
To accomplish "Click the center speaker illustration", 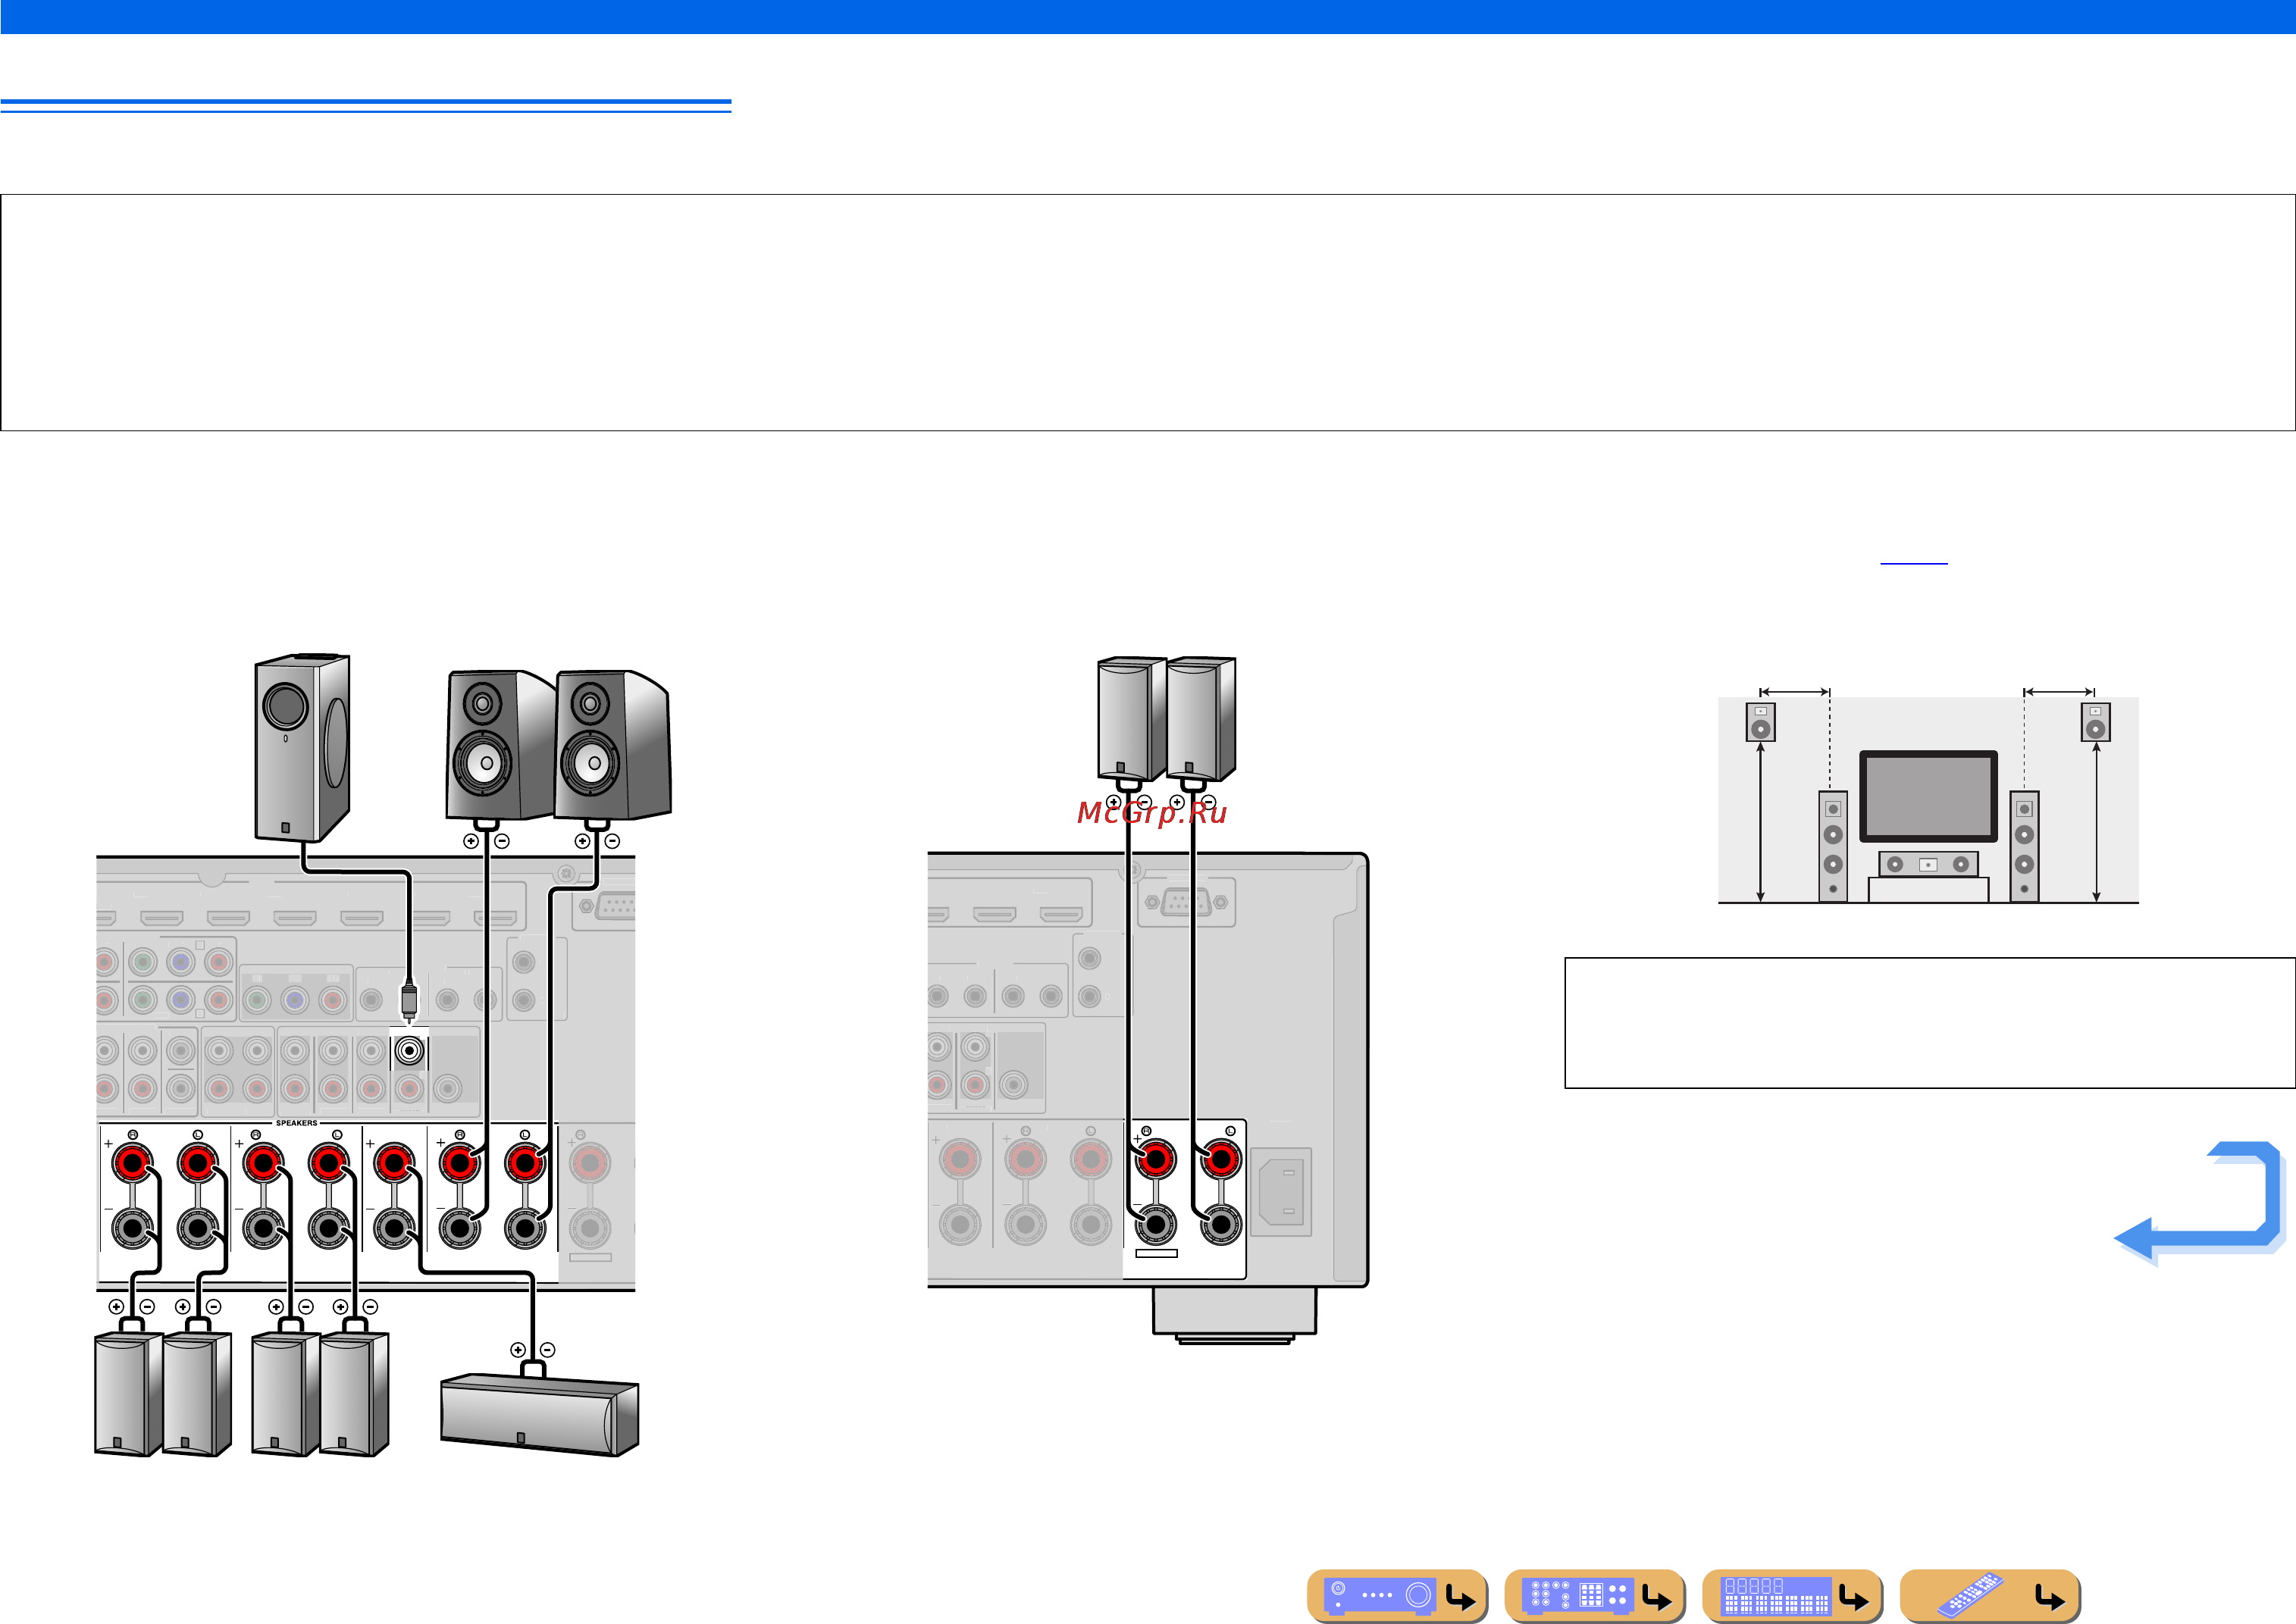I will [540, 1415].
